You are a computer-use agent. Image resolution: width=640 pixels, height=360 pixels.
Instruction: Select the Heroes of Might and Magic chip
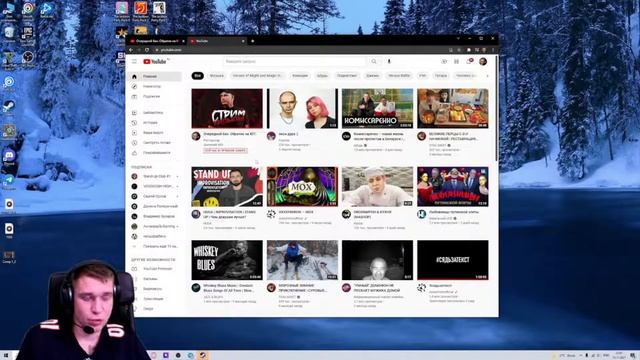(x=257, y=76)
